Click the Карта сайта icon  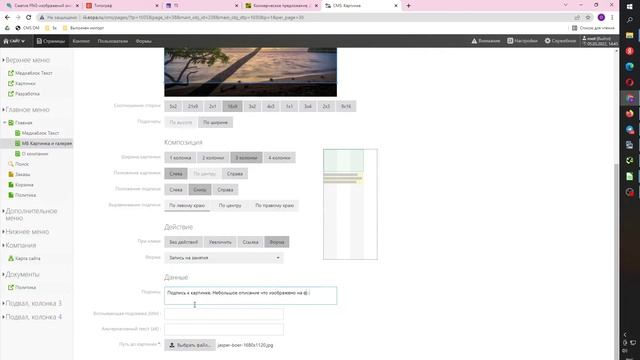point(11,258)
